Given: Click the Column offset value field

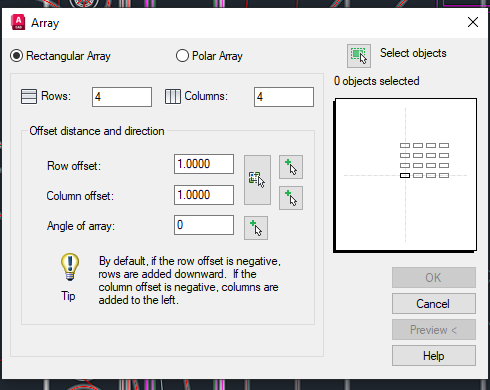Looking at the screenshot, I should click(x=204, y=195).
